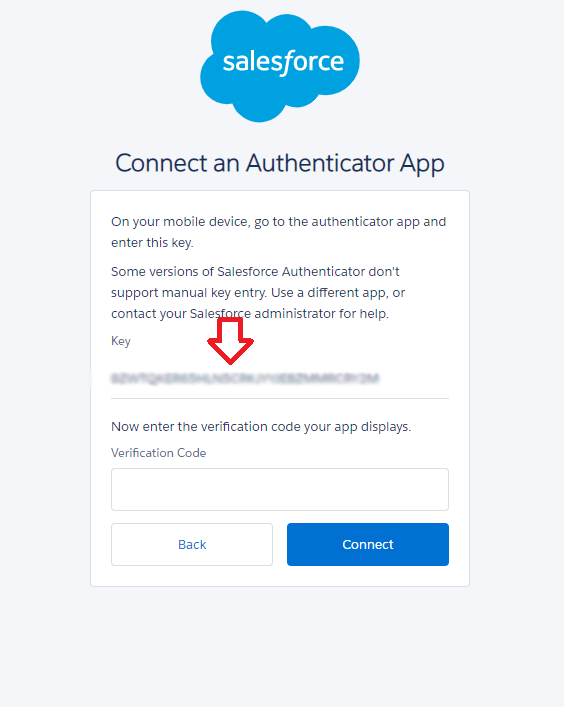Go back with the Back button
This screenshot has width=564, height=707.
(192, 544)
